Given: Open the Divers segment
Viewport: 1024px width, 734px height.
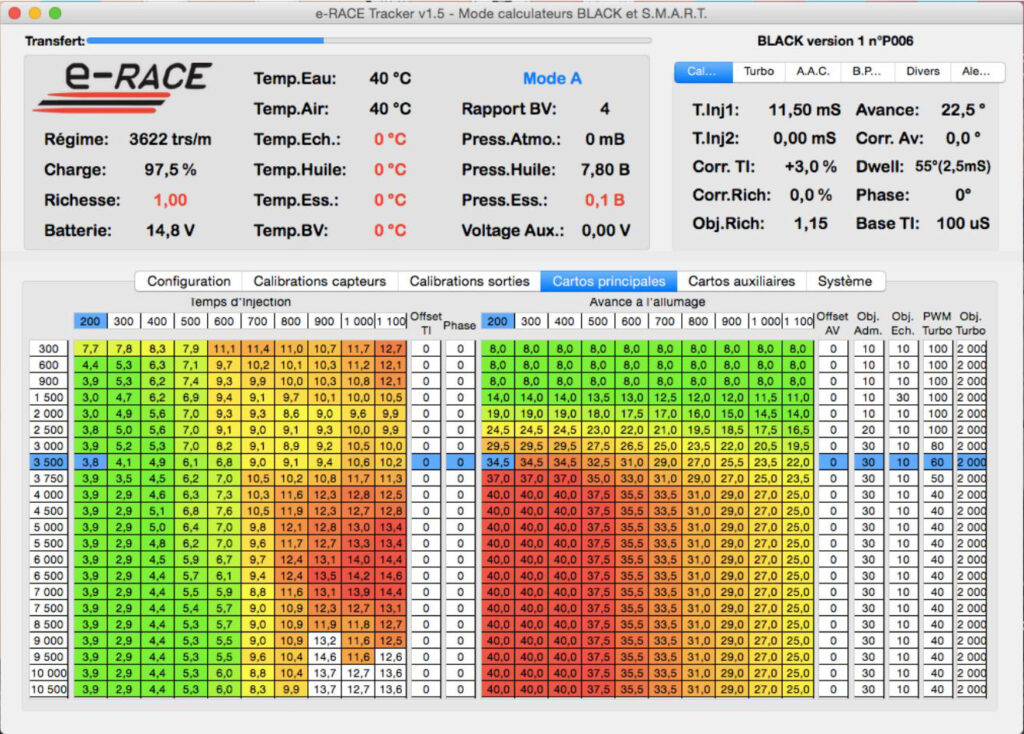Looking at the screenshot, I should [x=922, y=72].
